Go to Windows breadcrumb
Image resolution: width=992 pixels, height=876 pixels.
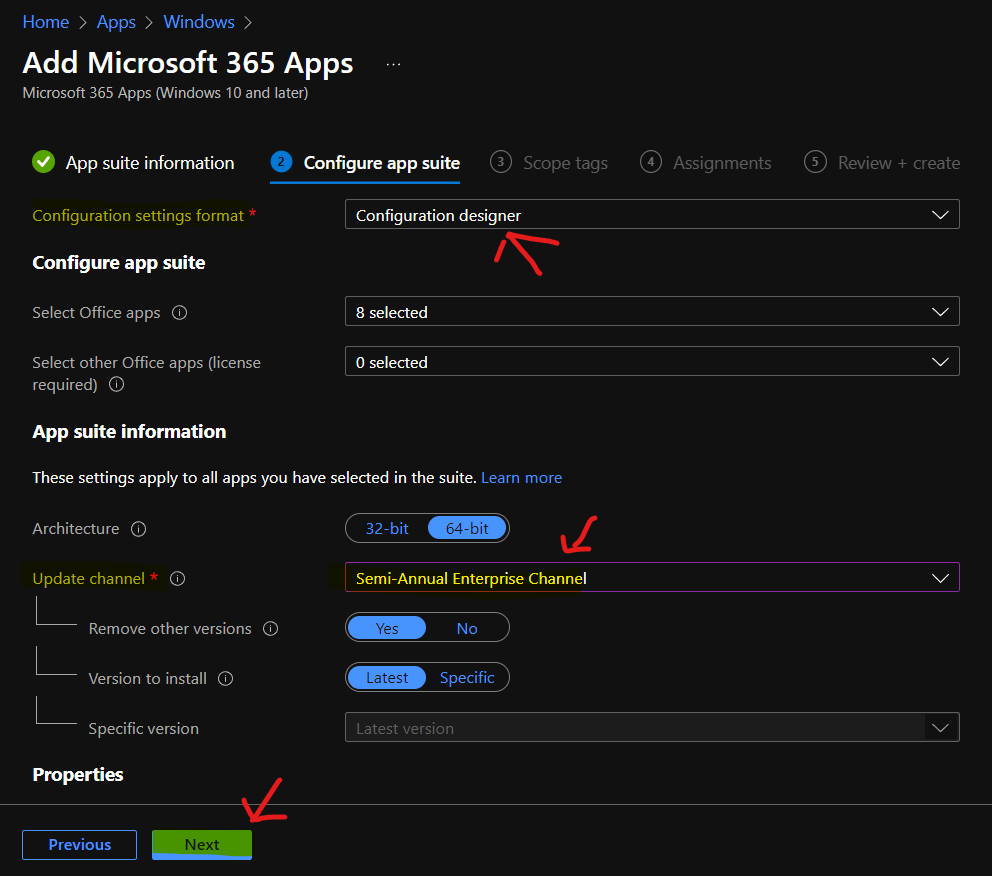[199, 22]
